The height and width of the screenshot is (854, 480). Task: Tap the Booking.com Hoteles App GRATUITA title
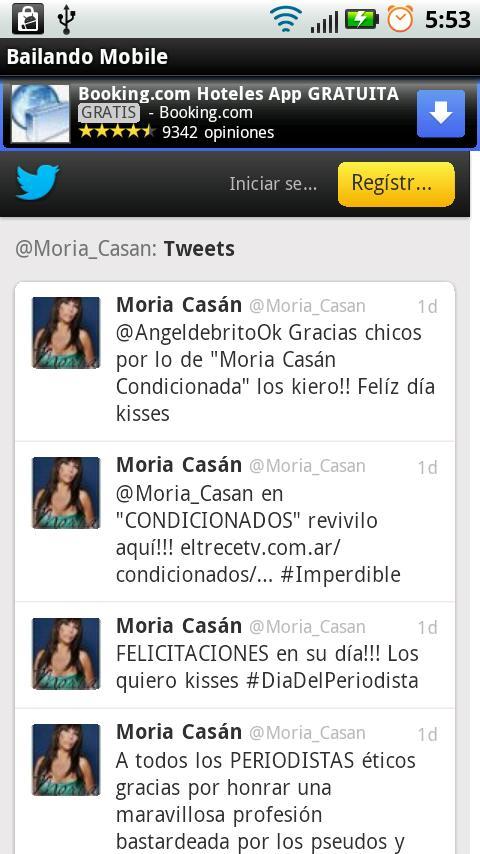[x=239, y=94]
